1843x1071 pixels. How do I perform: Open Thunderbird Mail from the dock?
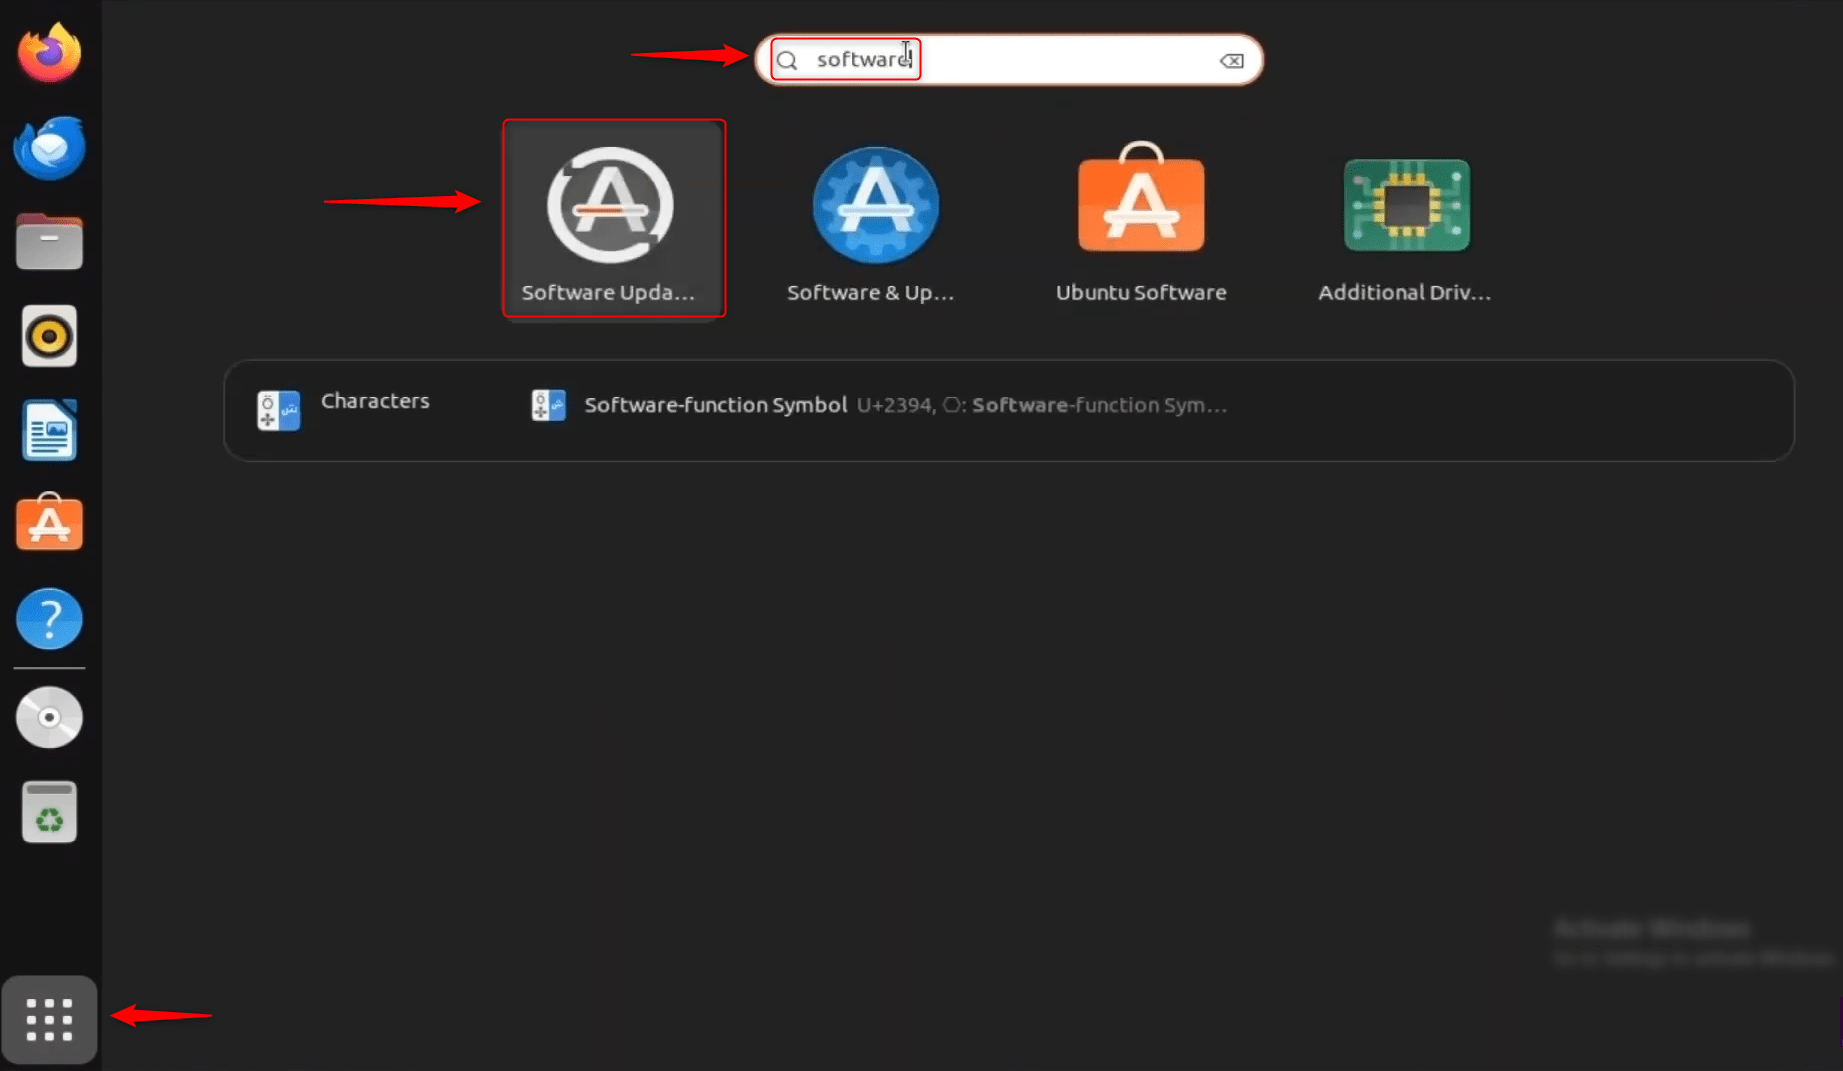coord(49,147)
